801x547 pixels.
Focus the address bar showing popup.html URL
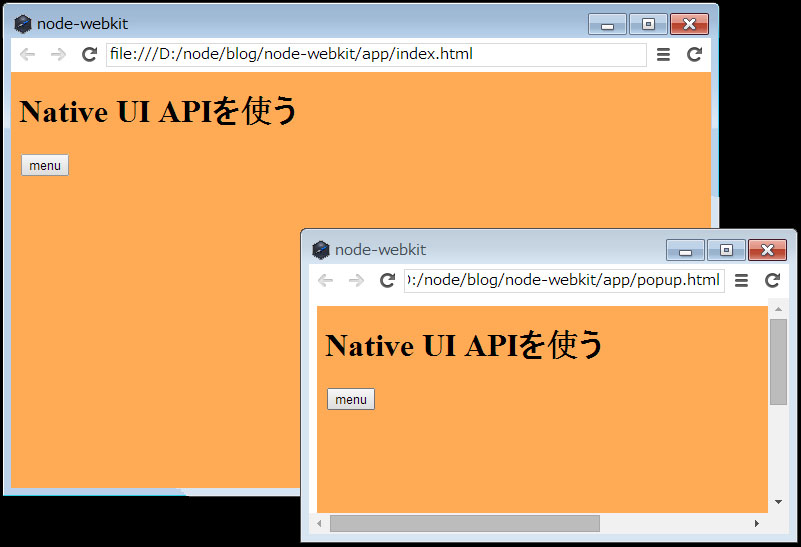click(x=563, y=281)
